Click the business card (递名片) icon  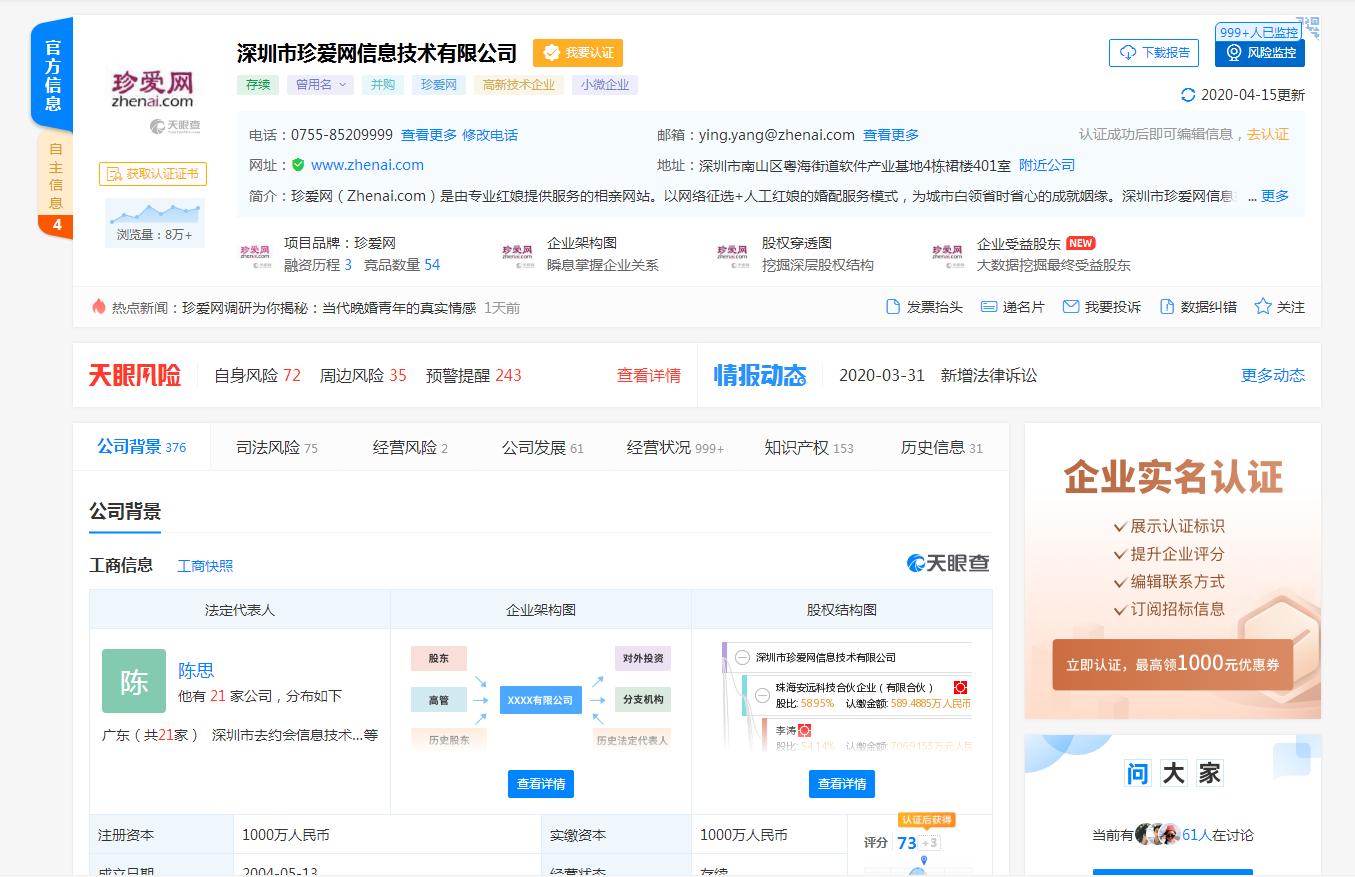click(x=989, y=307)
